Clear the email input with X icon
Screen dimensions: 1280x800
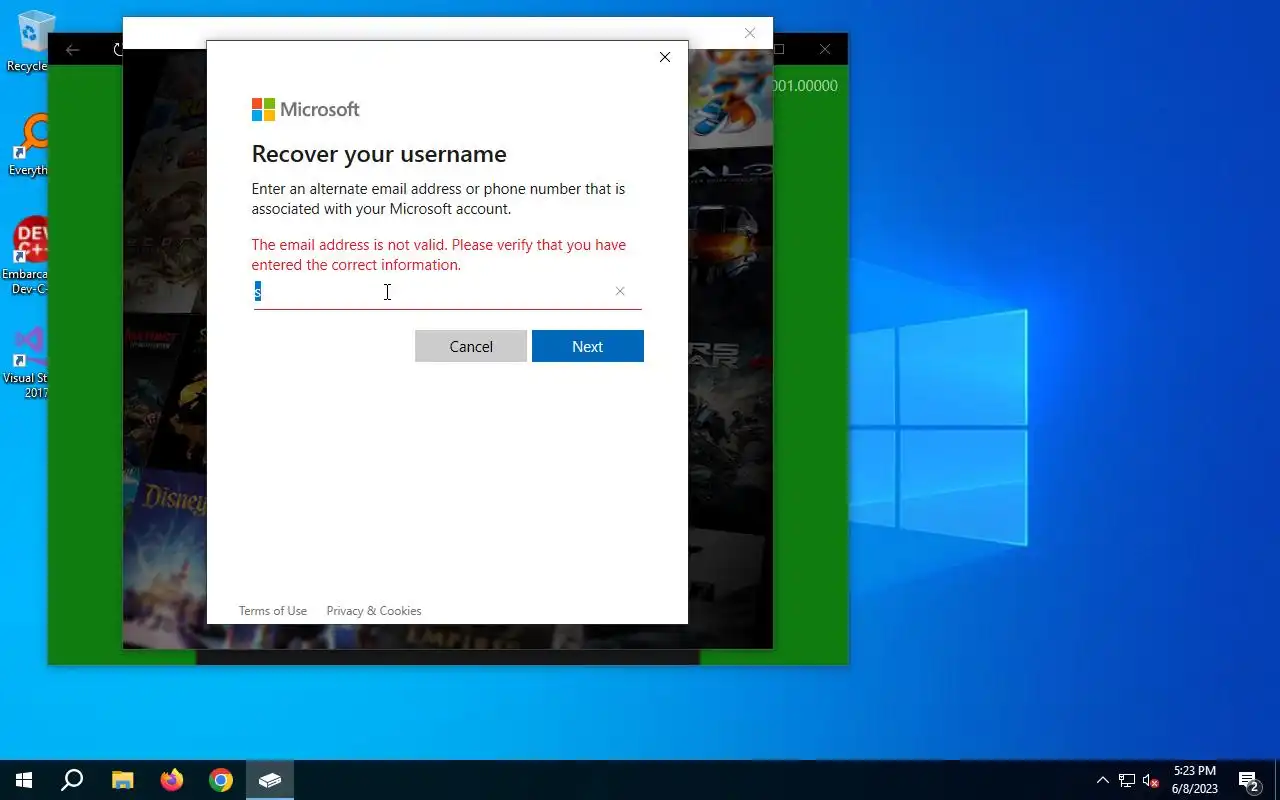coord(620,291)
